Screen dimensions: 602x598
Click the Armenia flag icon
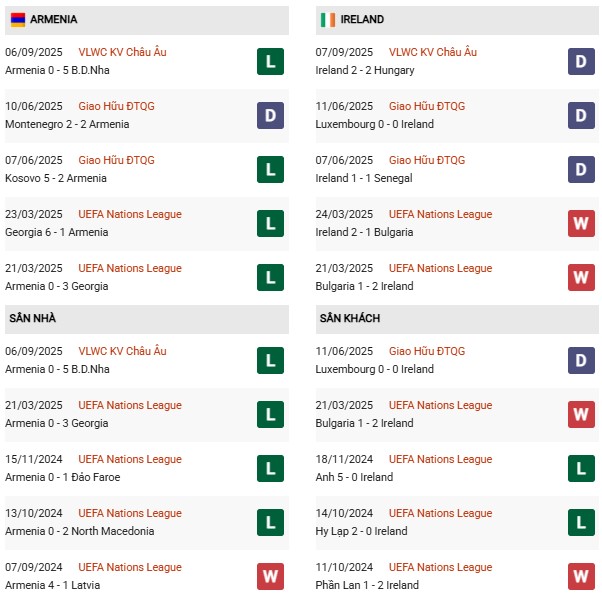point(18,19)
